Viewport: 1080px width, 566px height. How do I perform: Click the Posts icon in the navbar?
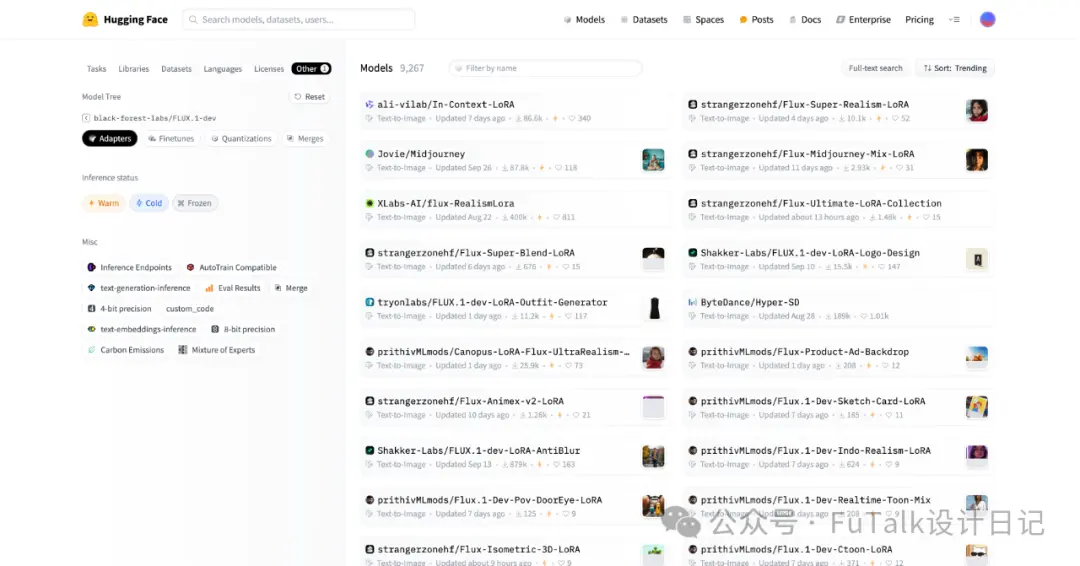coord(743,20)
